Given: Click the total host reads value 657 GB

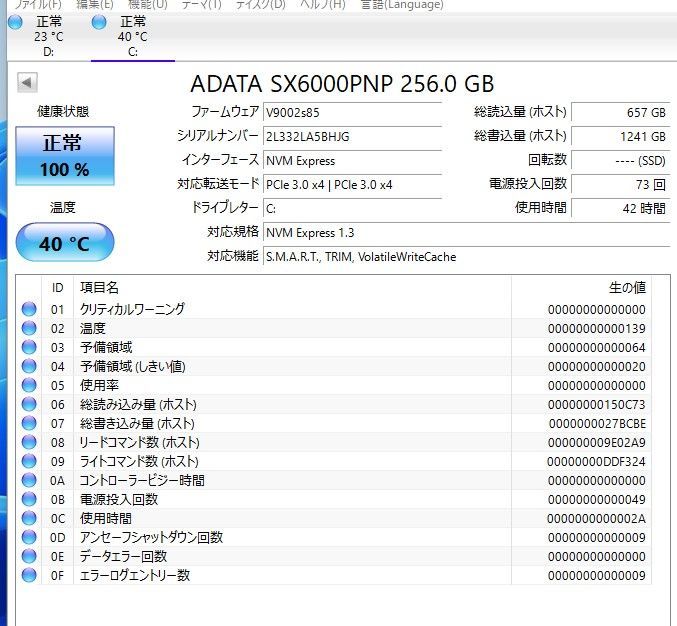Looking at the screenshot, I should point(621,113).
